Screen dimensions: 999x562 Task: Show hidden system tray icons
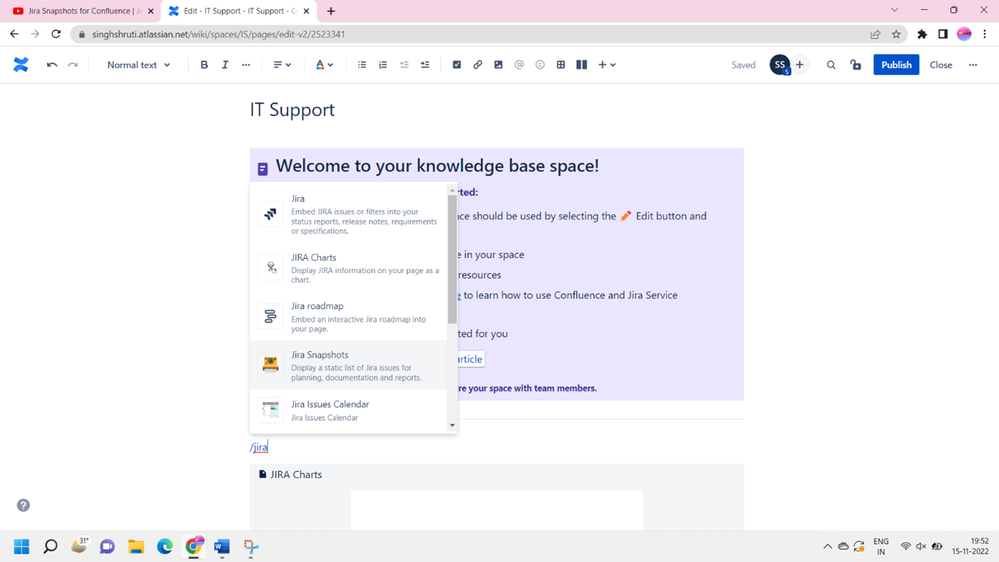[827, 546]
